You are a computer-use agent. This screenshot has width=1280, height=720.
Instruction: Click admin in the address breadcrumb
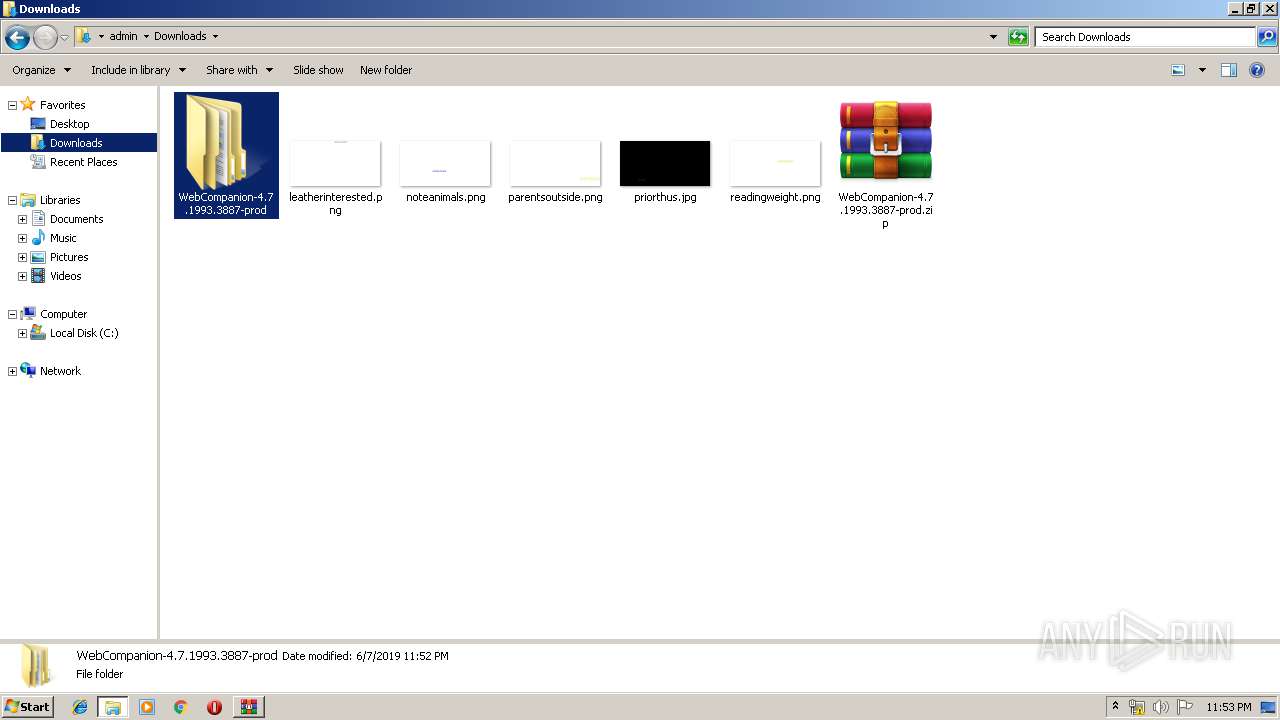point(123,36)
